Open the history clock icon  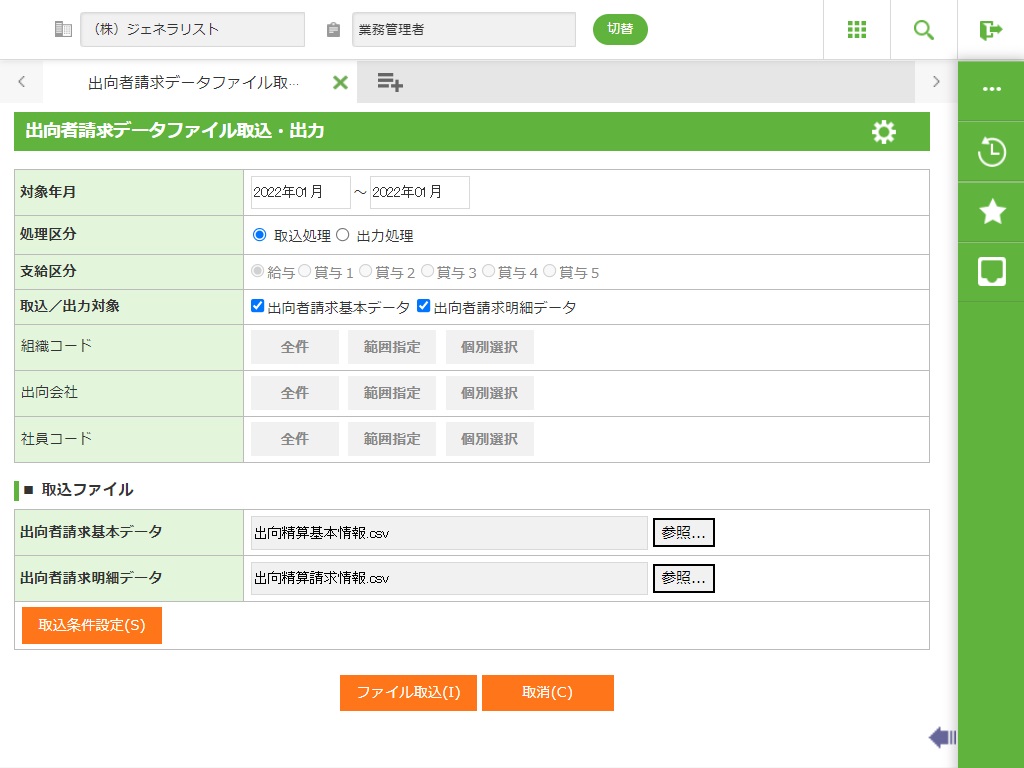[991, 153]
